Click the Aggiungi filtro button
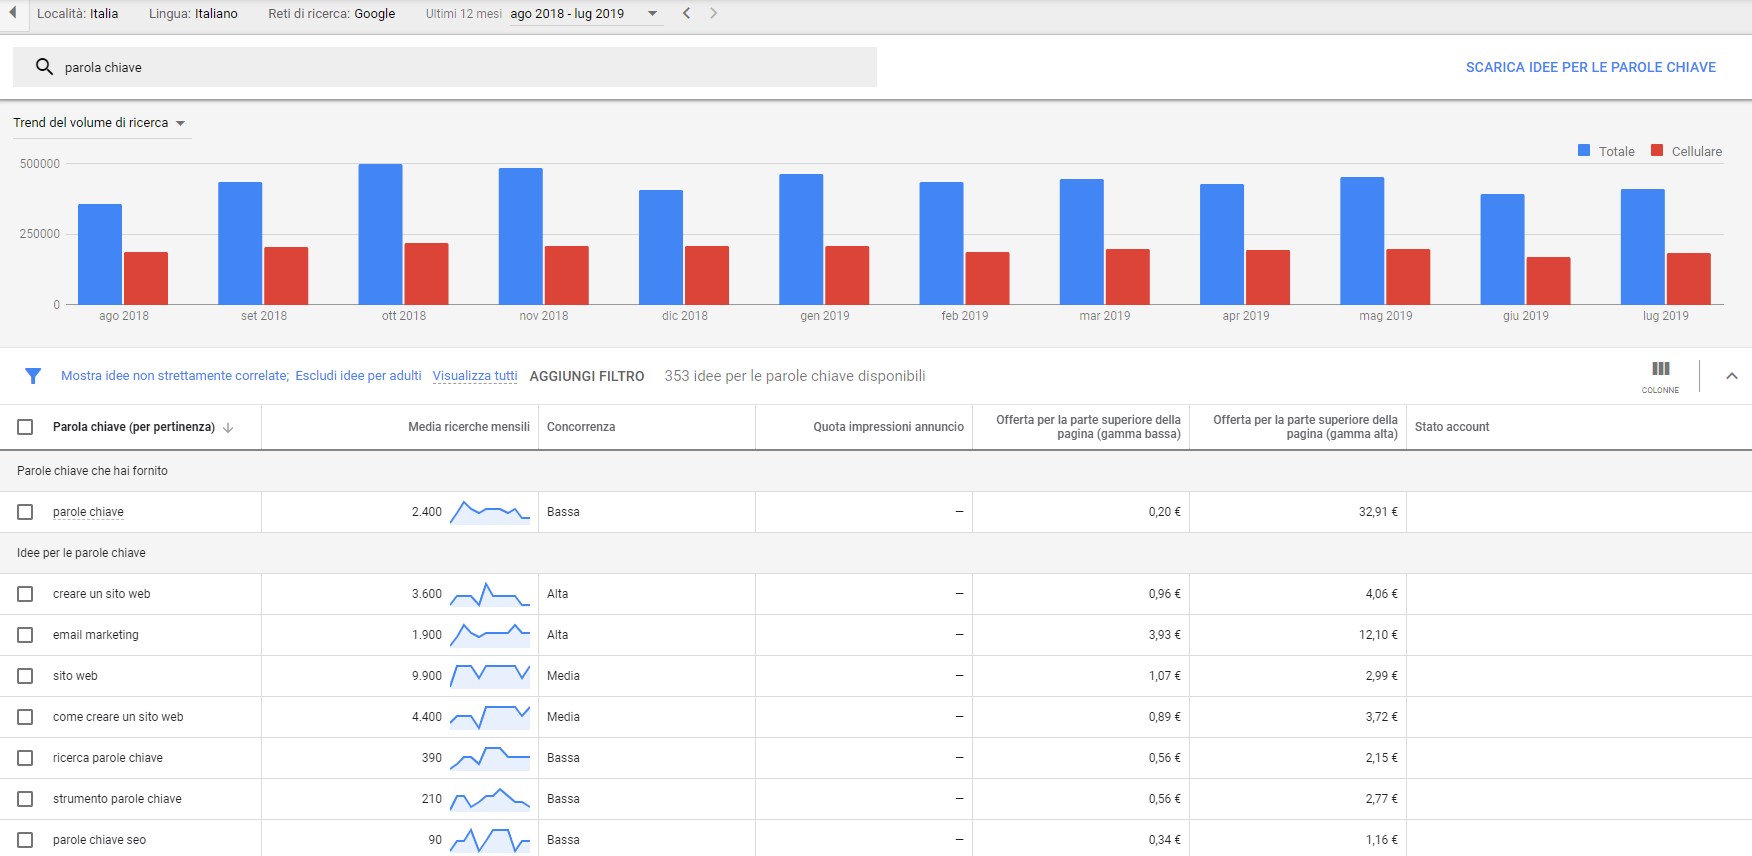The image size is (1752, 856). tap(587, 376)
